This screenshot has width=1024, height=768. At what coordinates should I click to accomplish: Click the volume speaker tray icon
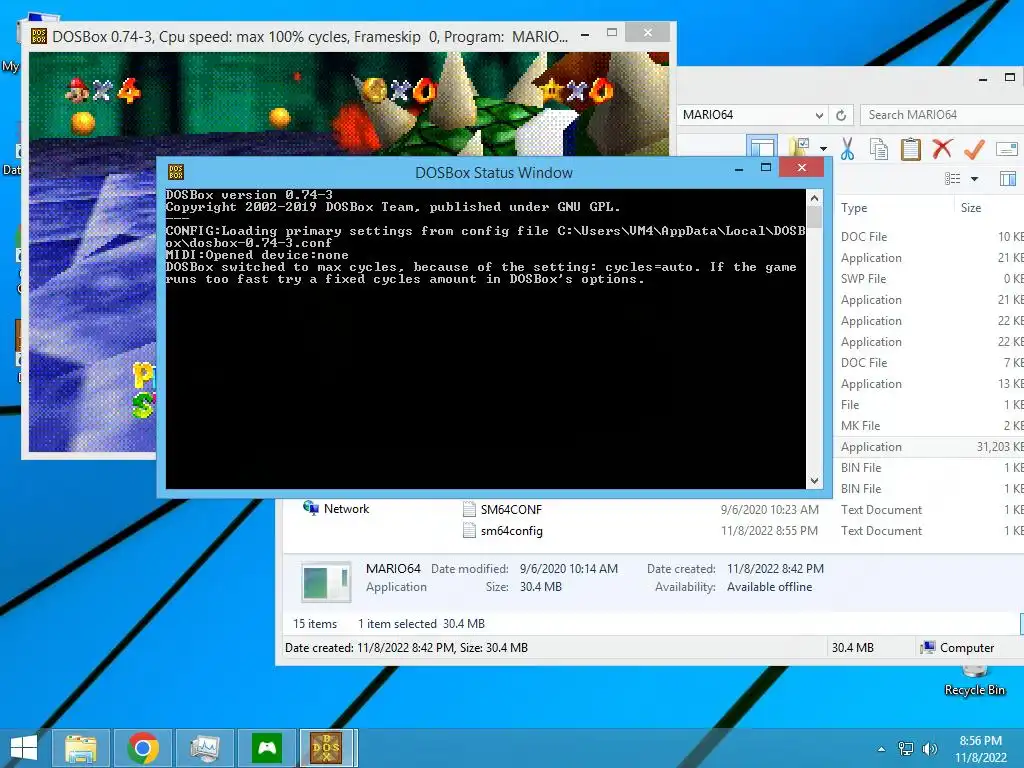click(929, 749)
